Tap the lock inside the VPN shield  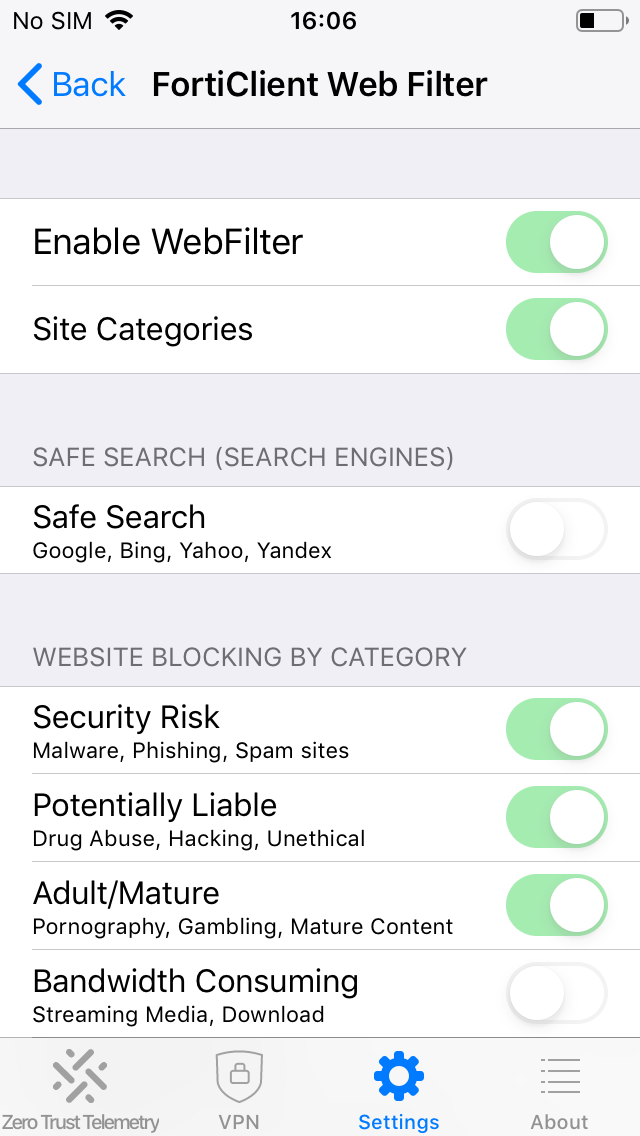tap(240, 1078)
